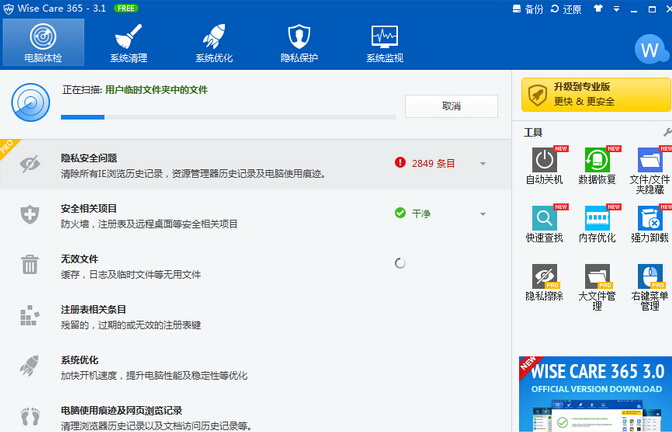Screen dimensions: 672x432
Task: Click the 无效文件 loading spinner
Action: click(x=400, y=263)
